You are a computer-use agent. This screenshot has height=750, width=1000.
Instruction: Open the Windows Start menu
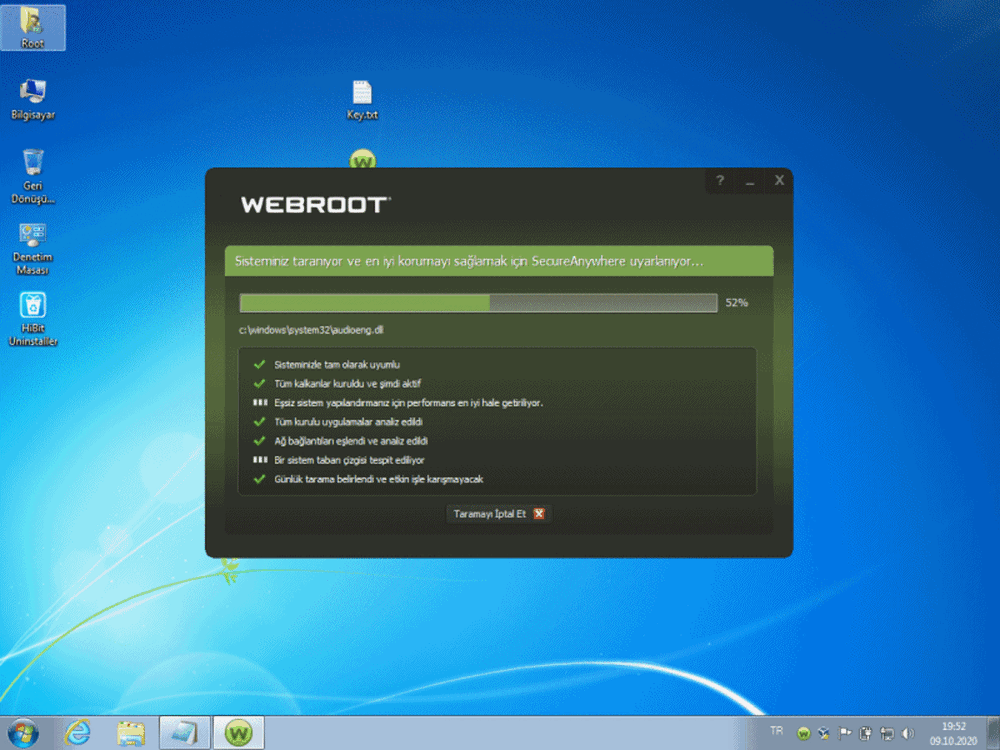pyautogui.click(x=22, y=732)
